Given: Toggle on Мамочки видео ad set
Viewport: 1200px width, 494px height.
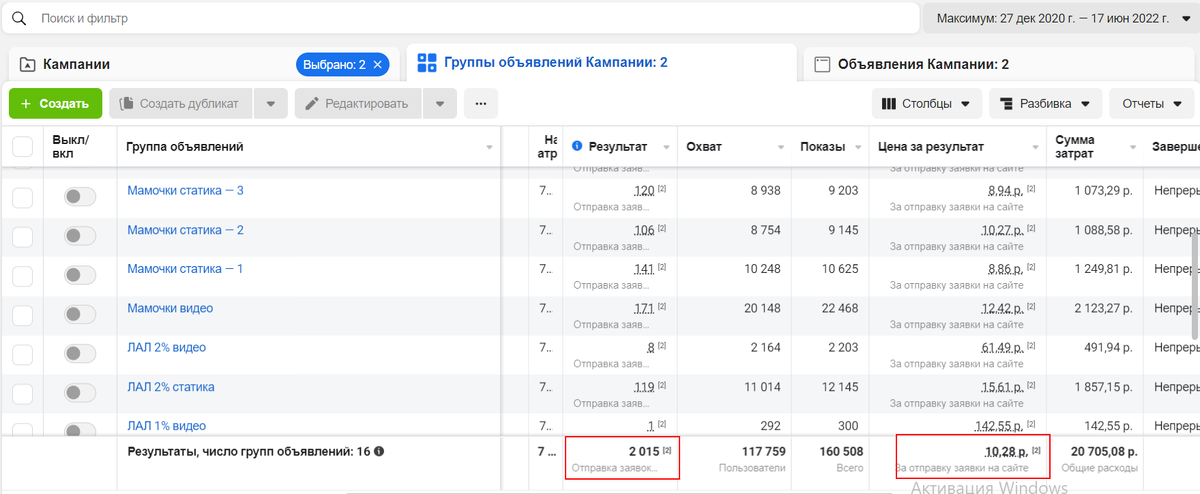Looking at the screenshot, I should click(x=80, y=315).
